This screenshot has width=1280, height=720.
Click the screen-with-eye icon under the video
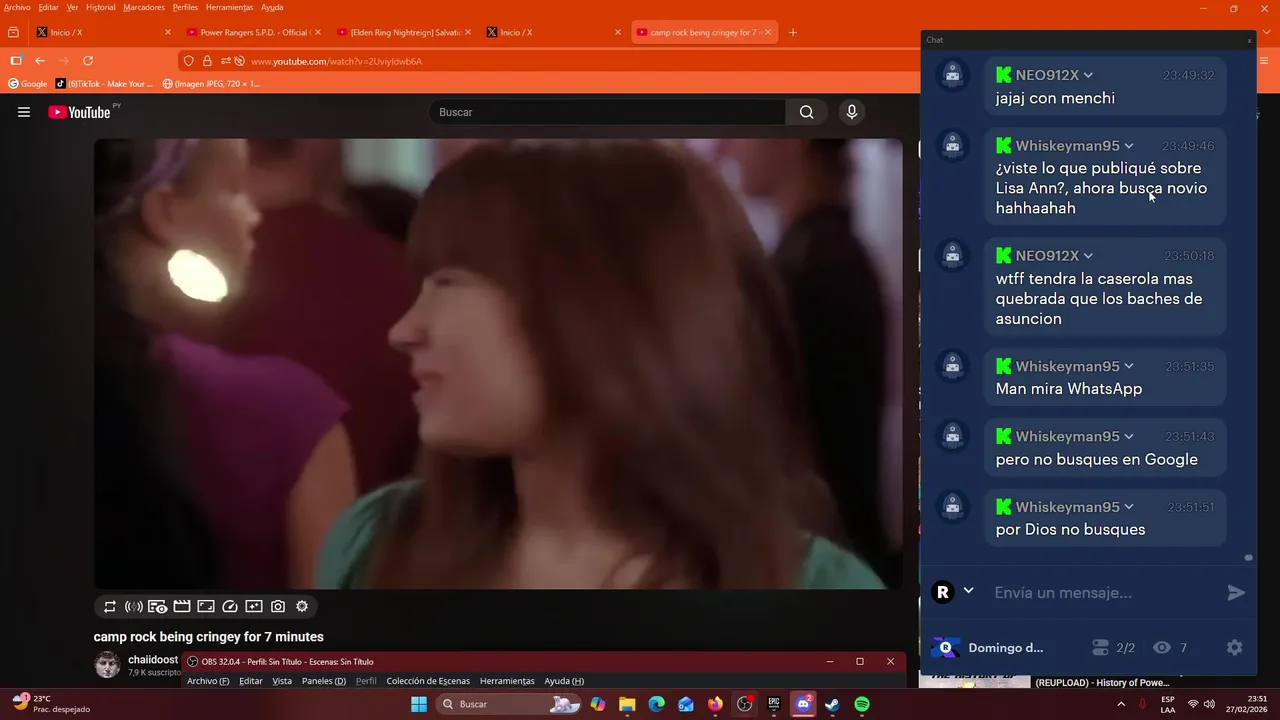(158, 606)
